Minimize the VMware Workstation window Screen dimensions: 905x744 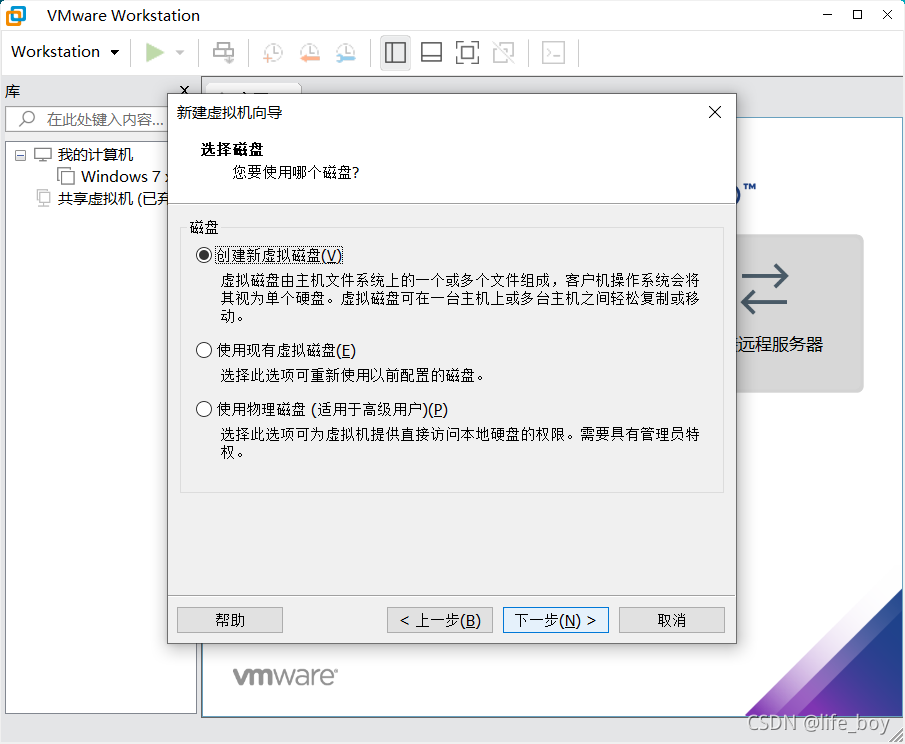827,15
